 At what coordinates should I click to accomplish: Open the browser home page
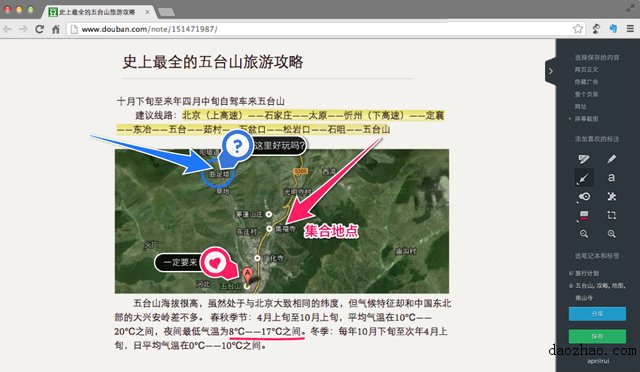pos(56,29)
